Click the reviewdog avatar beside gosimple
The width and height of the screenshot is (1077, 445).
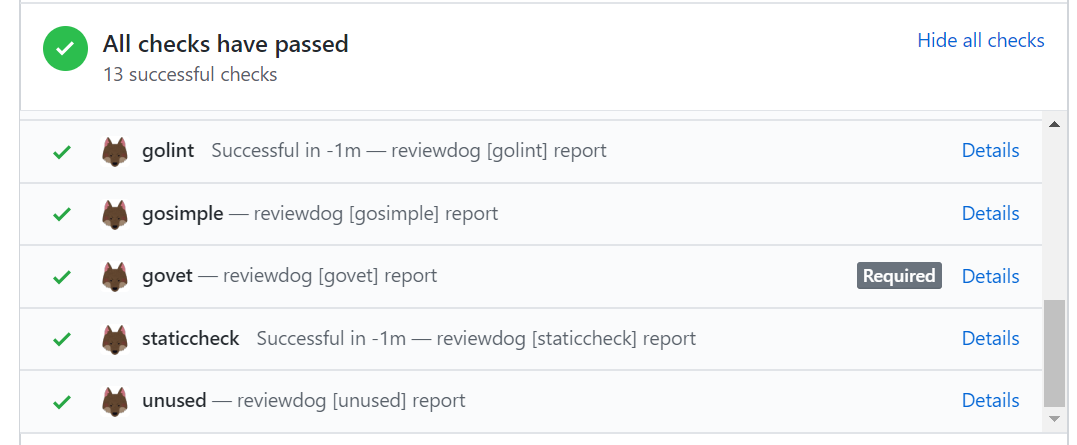[115, 214]
